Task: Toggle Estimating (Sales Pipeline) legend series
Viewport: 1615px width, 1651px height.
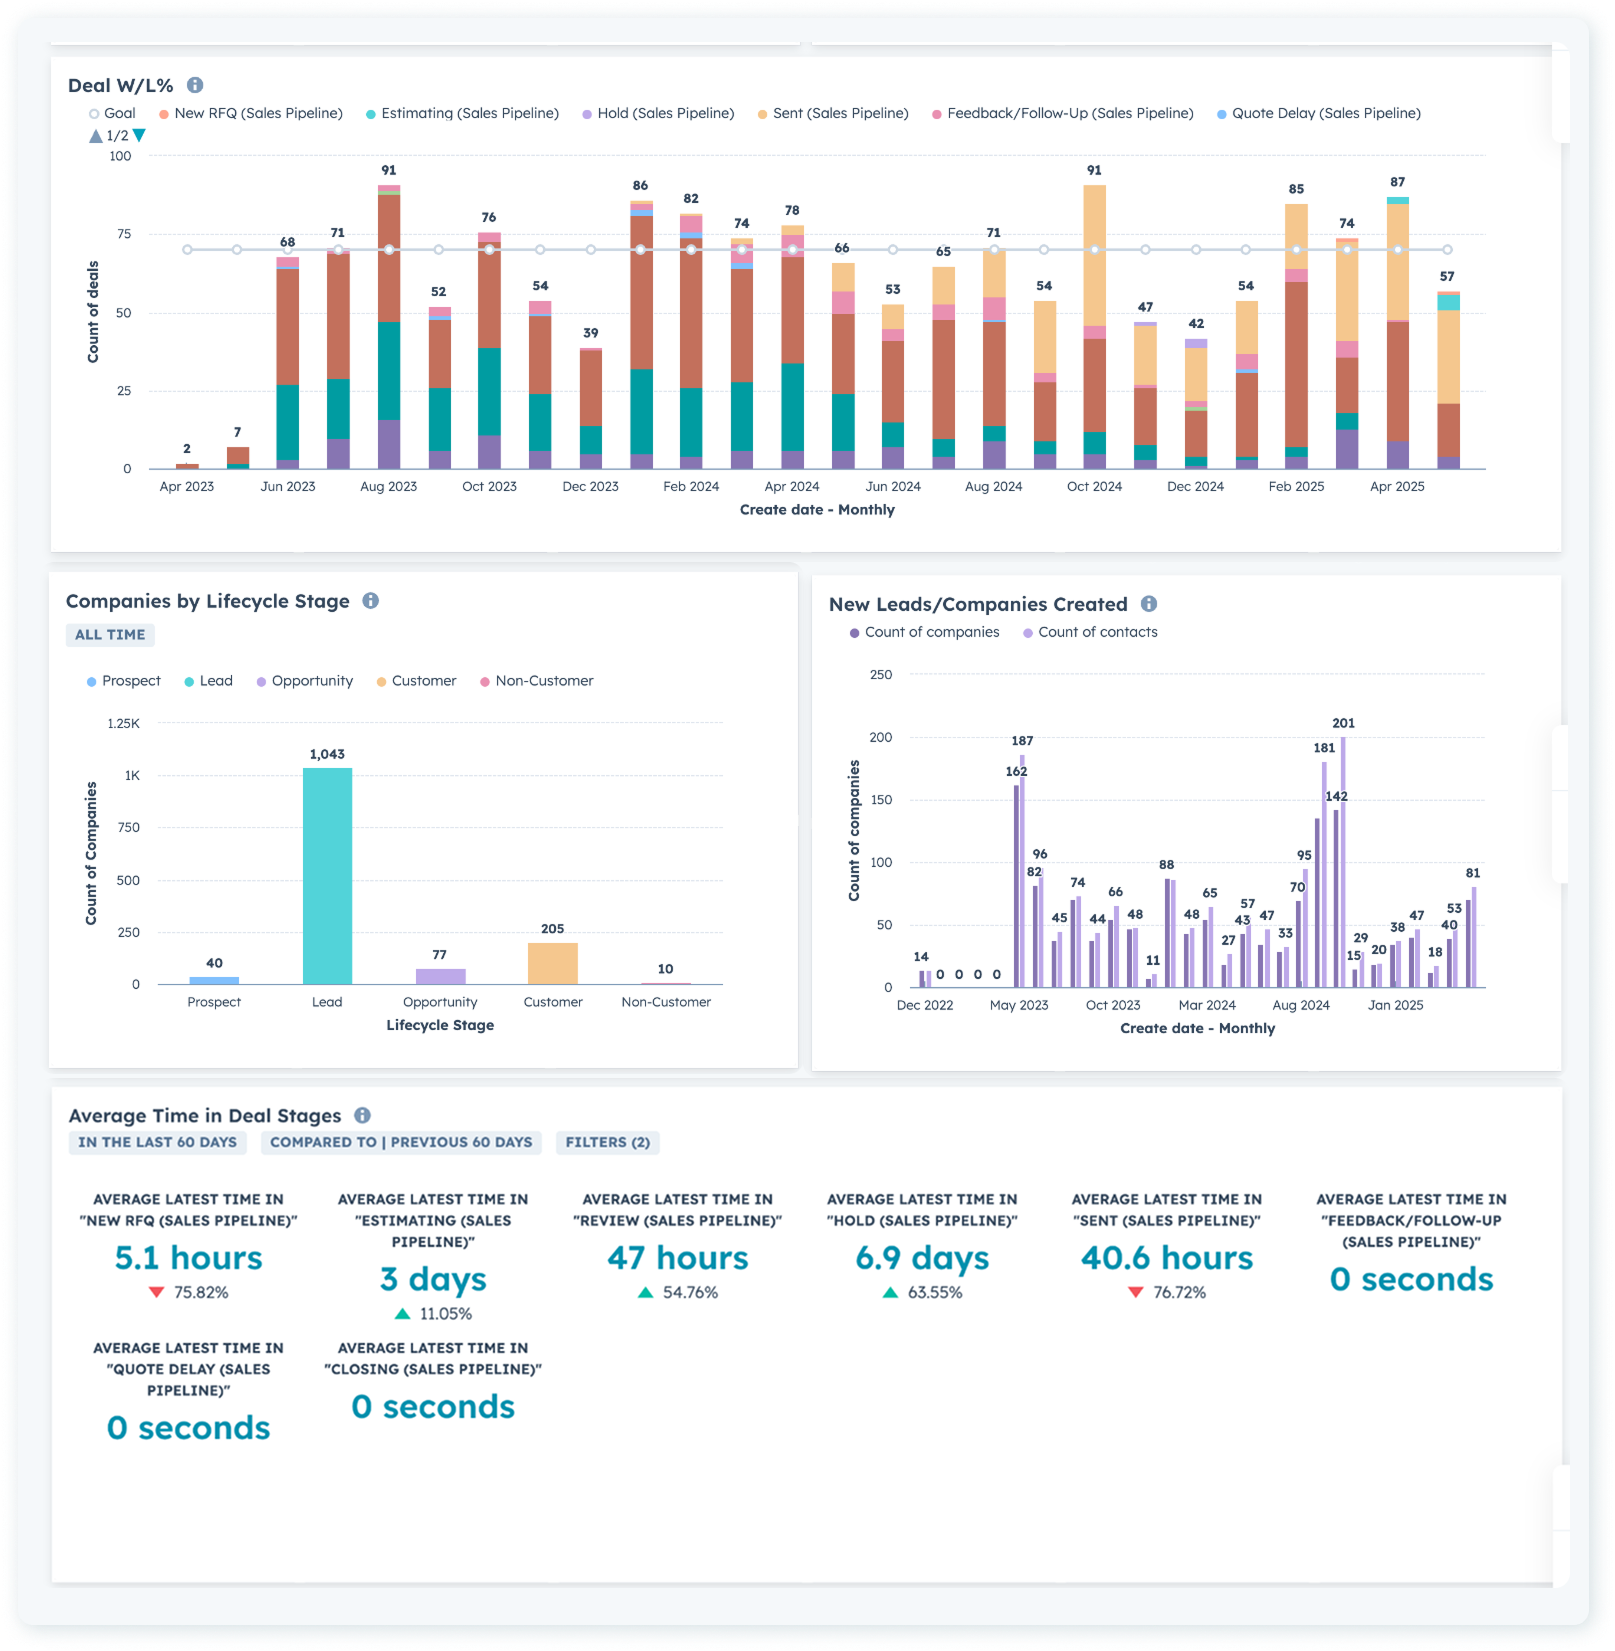Action: (462, 113)
